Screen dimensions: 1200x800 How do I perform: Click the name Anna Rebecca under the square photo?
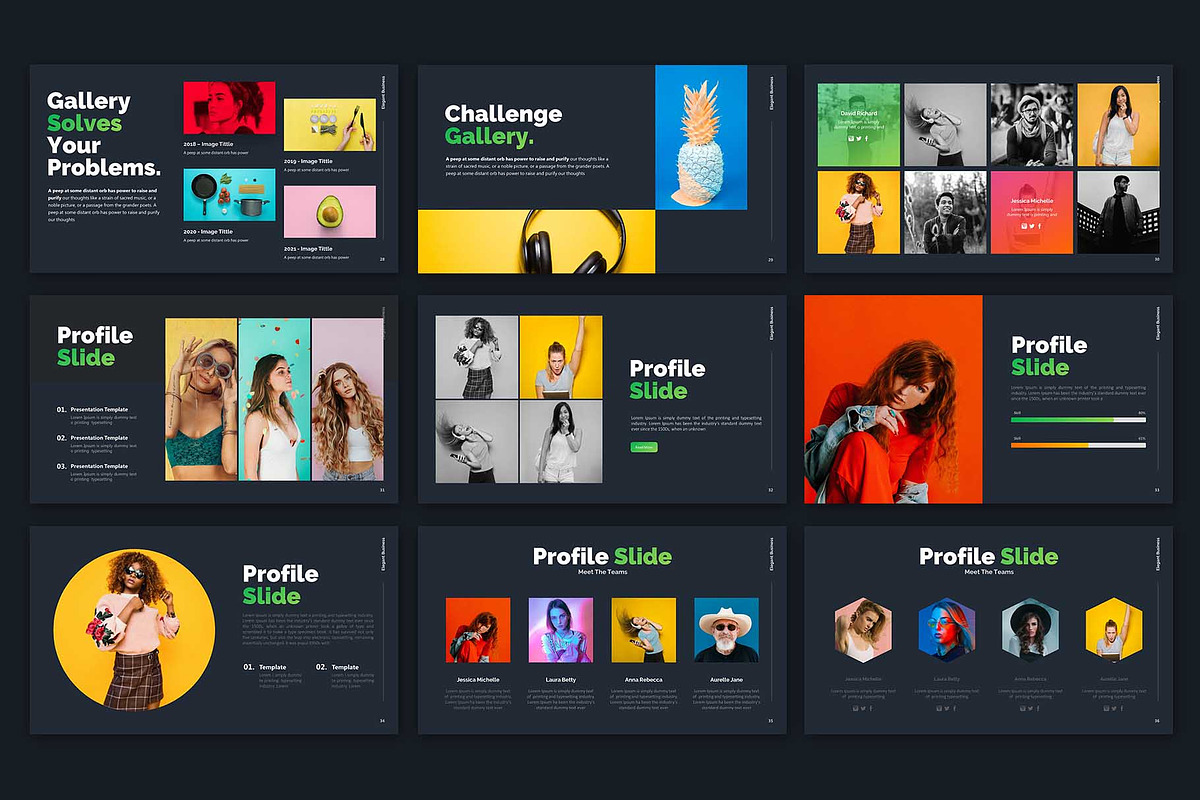coord(643,679)
